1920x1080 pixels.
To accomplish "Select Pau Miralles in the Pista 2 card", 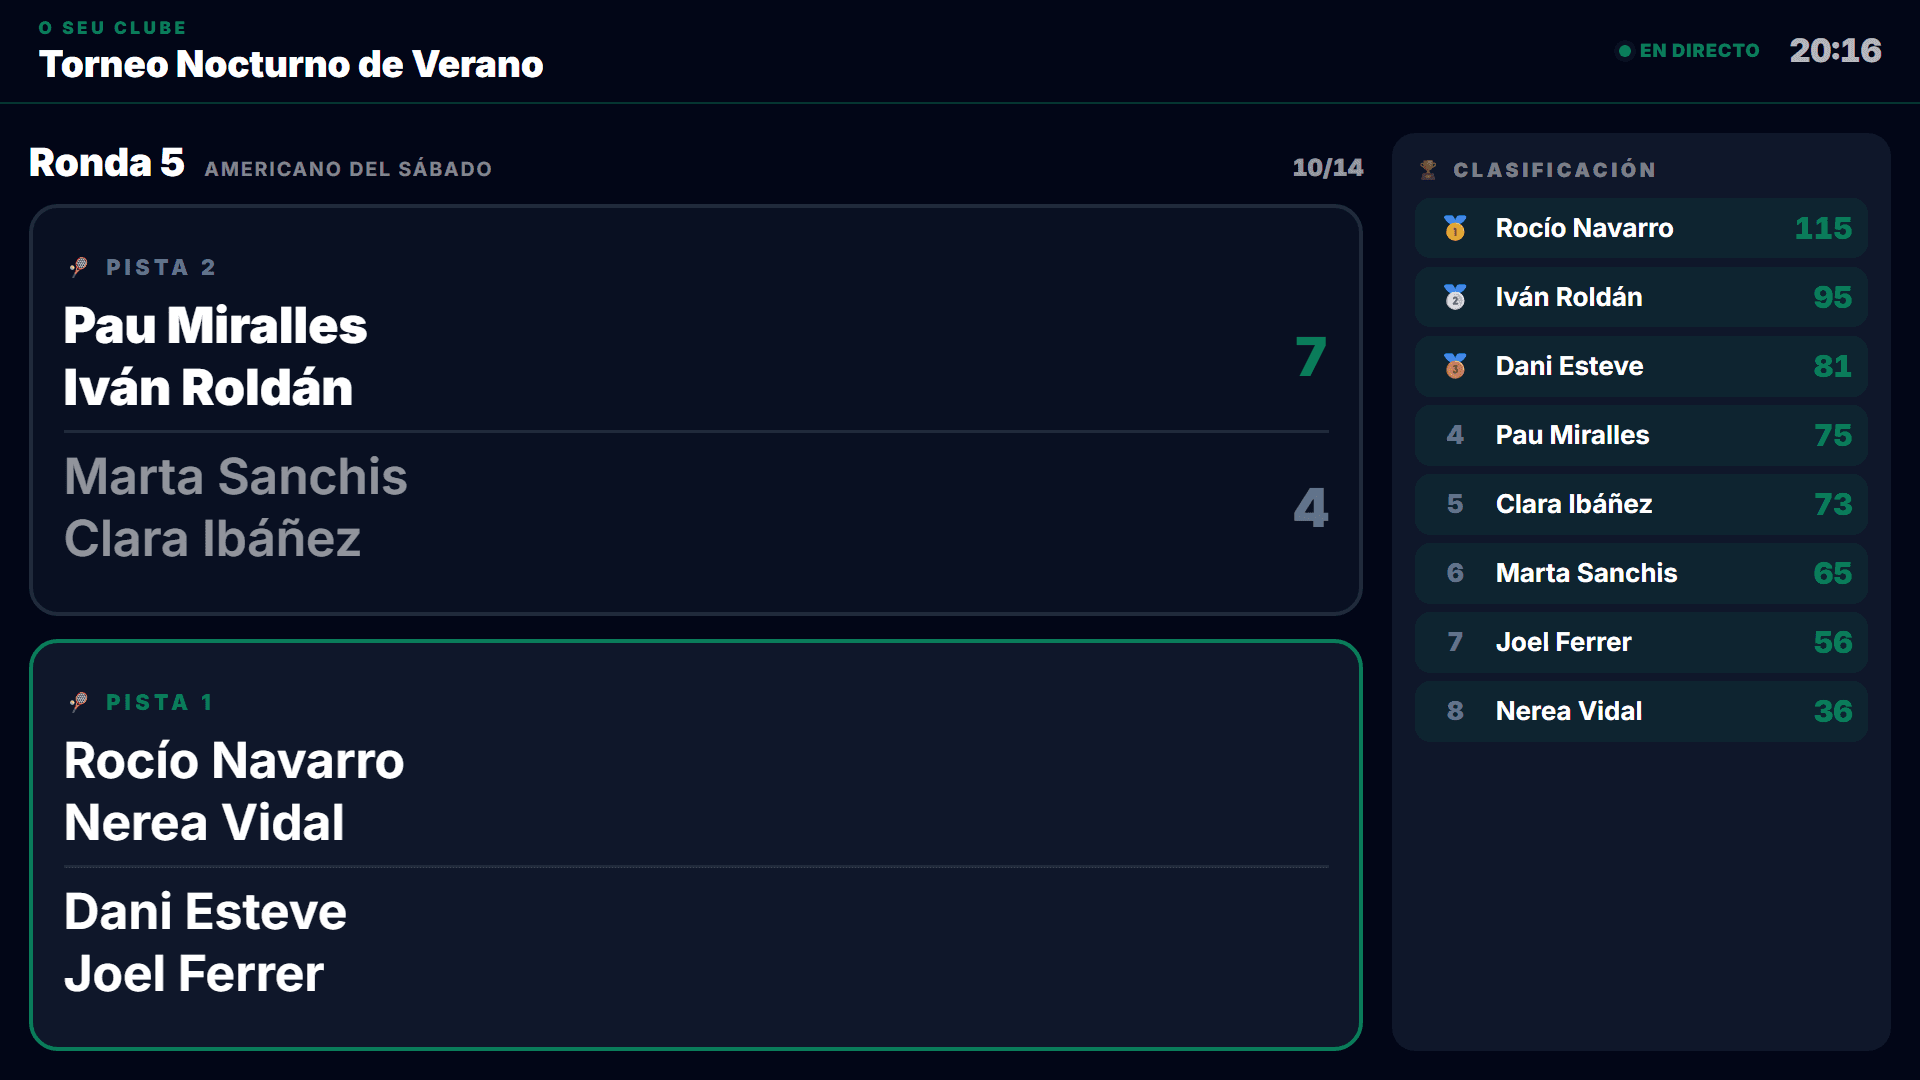I will (x=215, y=325).
